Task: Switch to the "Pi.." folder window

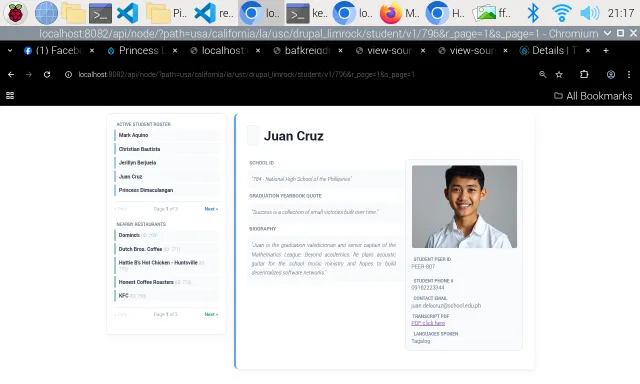Action: (167, 13)
